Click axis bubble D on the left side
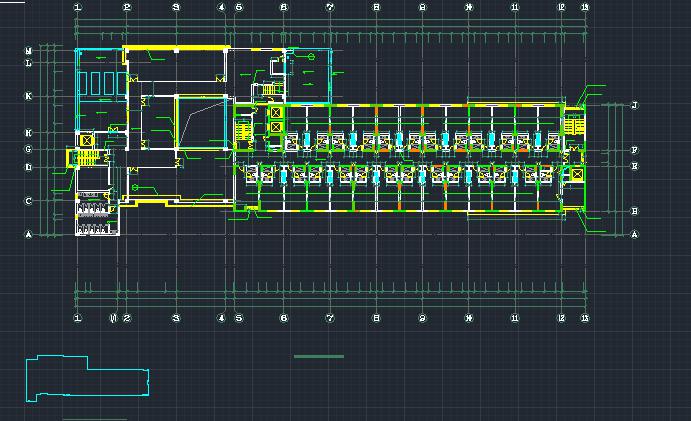The image size is (691, 421). coord(29,167)
